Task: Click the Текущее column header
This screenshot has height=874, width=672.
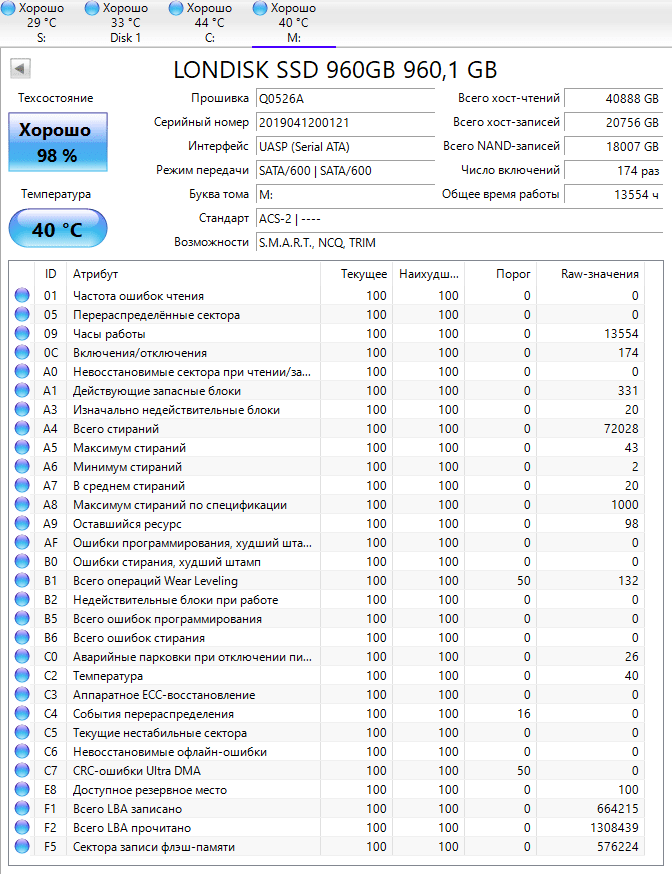Action: point(357,274)
